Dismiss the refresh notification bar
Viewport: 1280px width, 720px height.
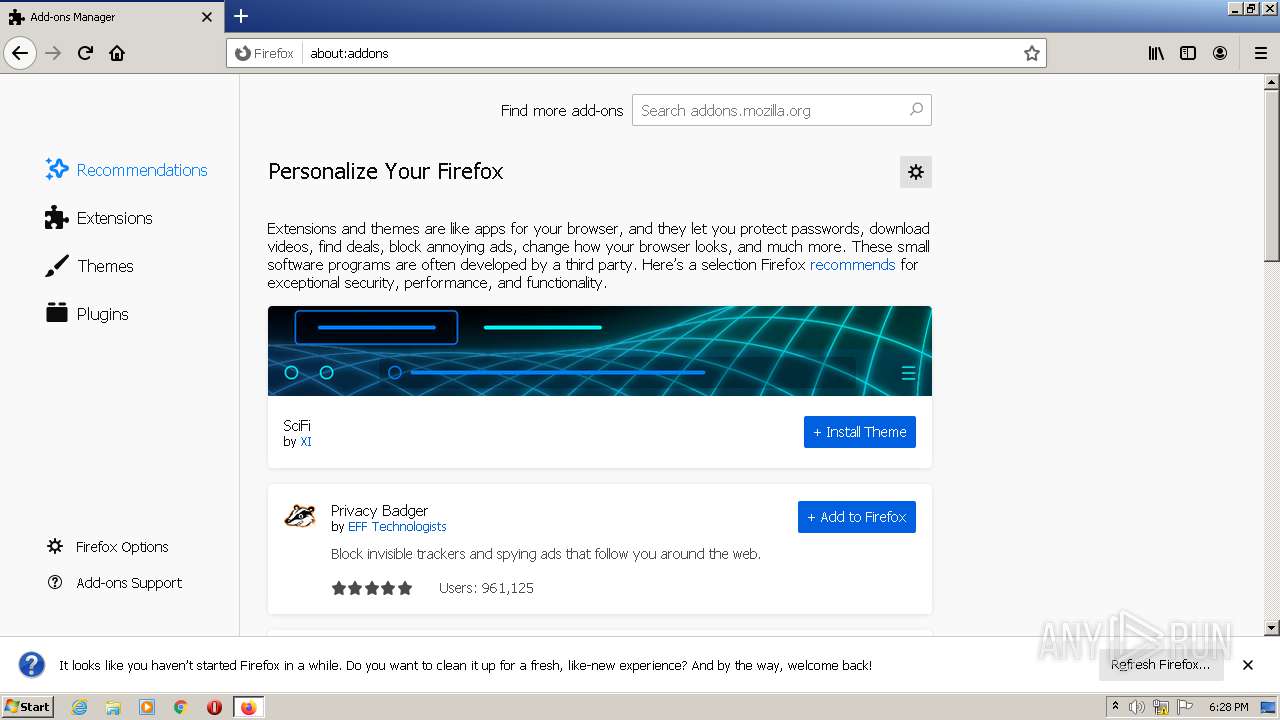[x=1248, y=665]
